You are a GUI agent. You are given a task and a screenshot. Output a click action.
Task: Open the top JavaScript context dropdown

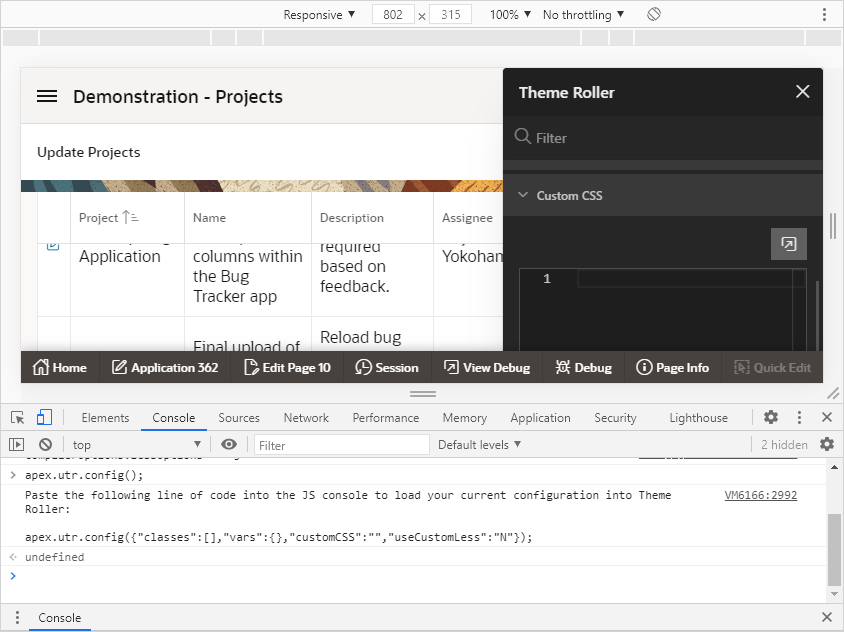click(137, 445)
